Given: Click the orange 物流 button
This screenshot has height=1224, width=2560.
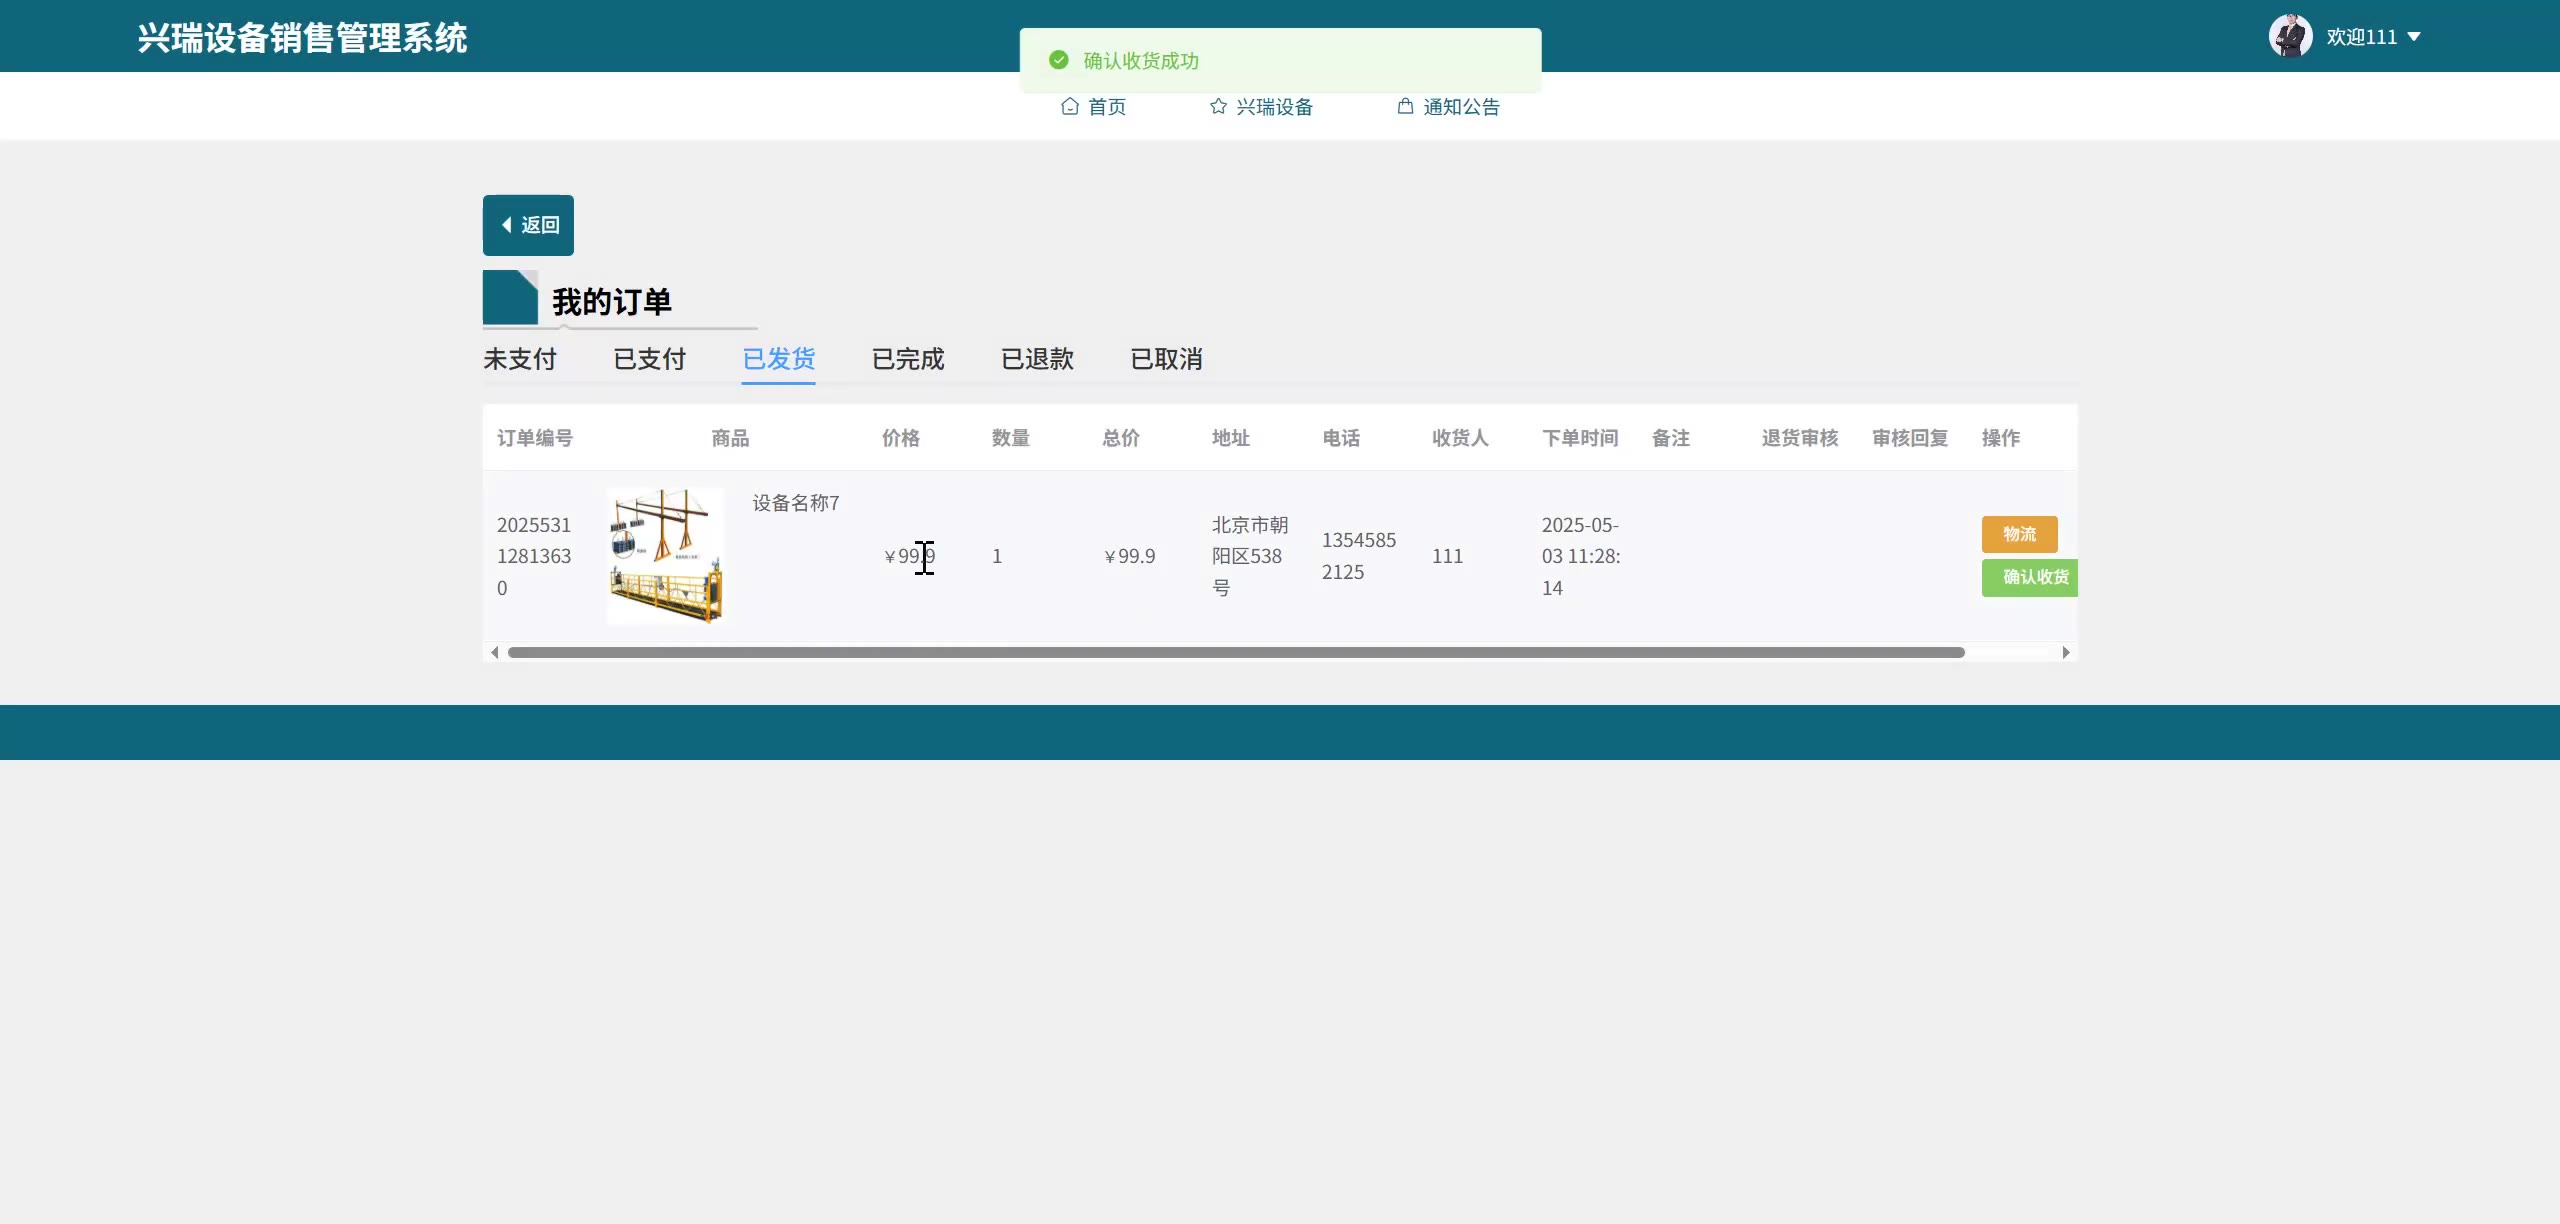Looking at the screenshot, I should coord(2019,534).
